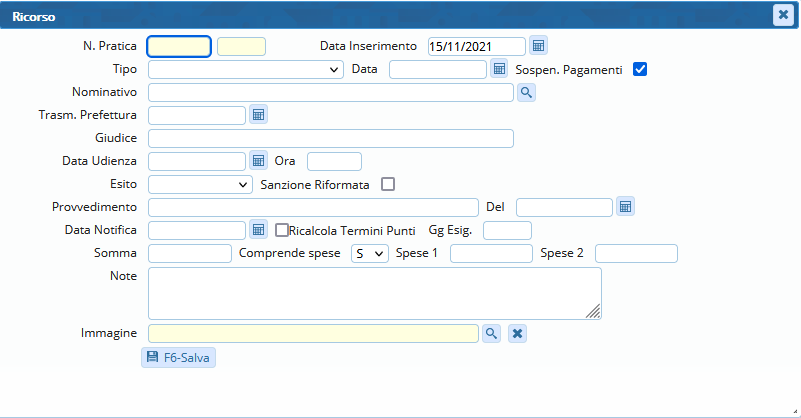Clear the Immagine field with X icon
Viewport: 801px width, 418px height.
[517, 333]
